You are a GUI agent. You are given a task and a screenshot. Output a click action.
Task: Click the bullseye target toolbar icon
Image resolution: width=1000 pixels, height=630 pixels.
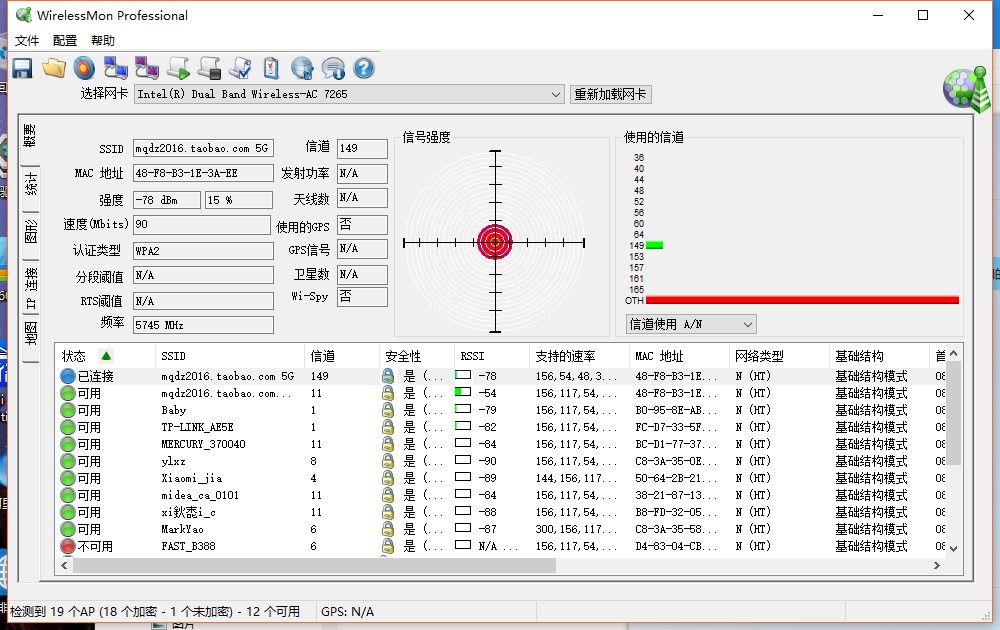click(85, 68)
